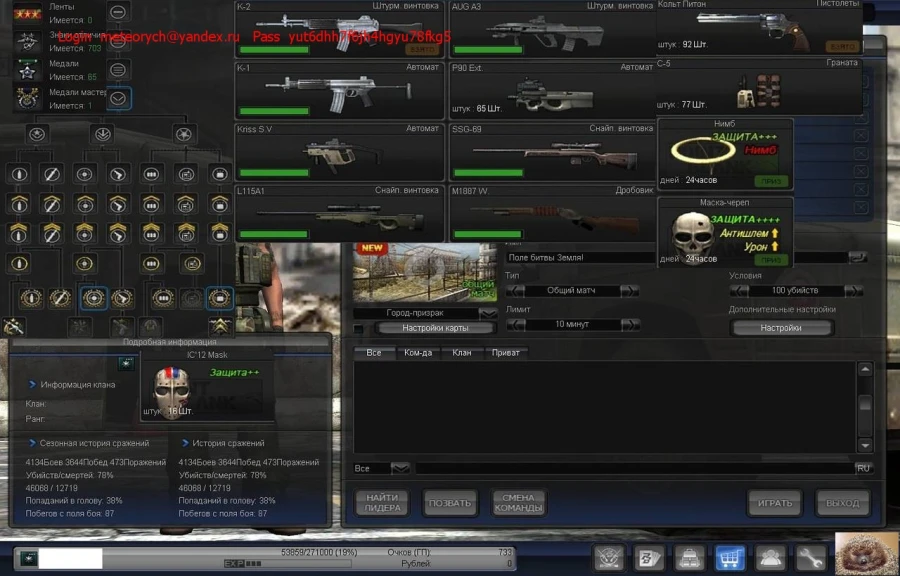Click the right arrow of Условия 100 убийств
The width and height of the screenshot is (900, 576).
pos(854,291)
